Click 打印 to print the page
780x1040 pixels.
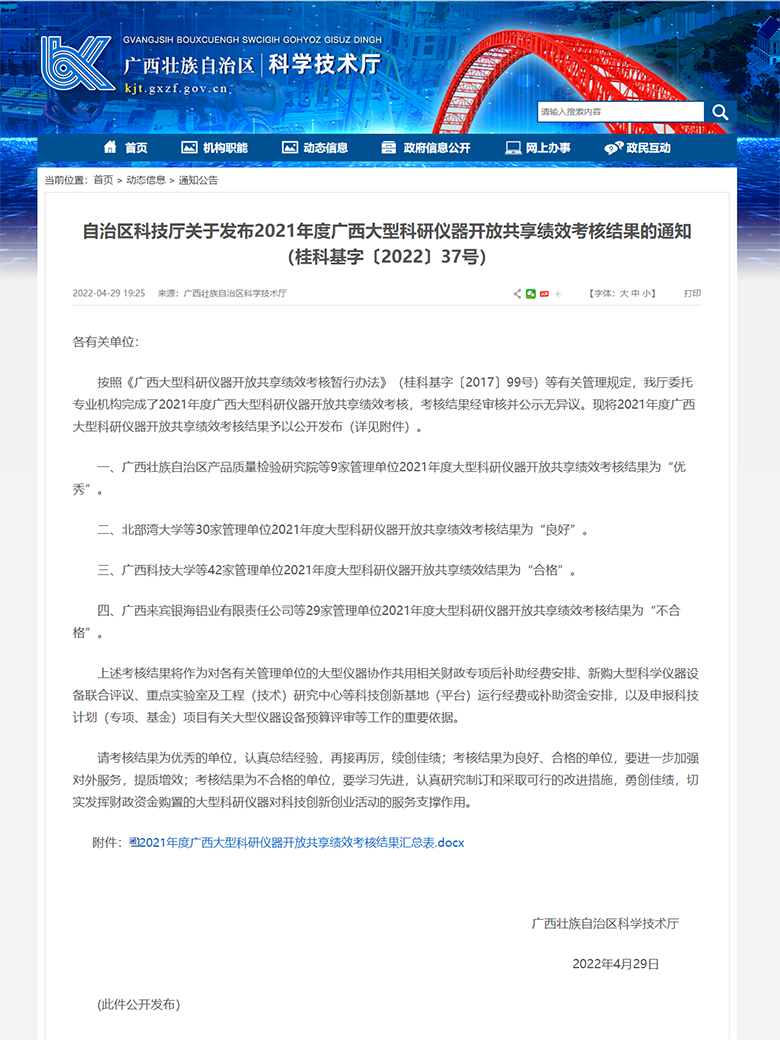point(692,294)
